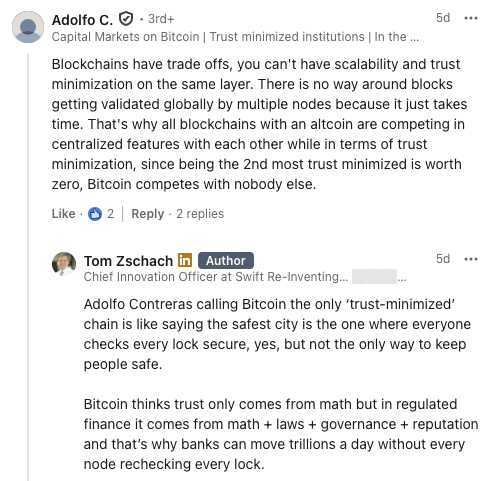Screen dimensions: 494x481
Task: Reply to Adolfo C.'s comment
Action: 148,214
